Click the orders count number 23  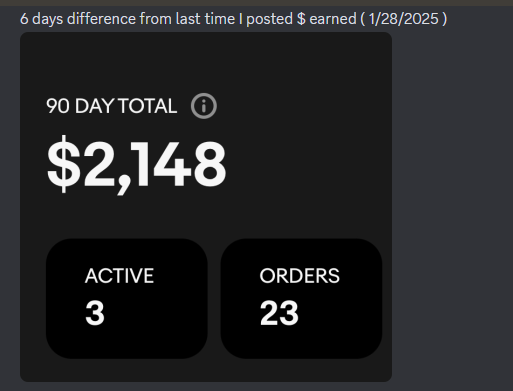(x=279, y=313)
